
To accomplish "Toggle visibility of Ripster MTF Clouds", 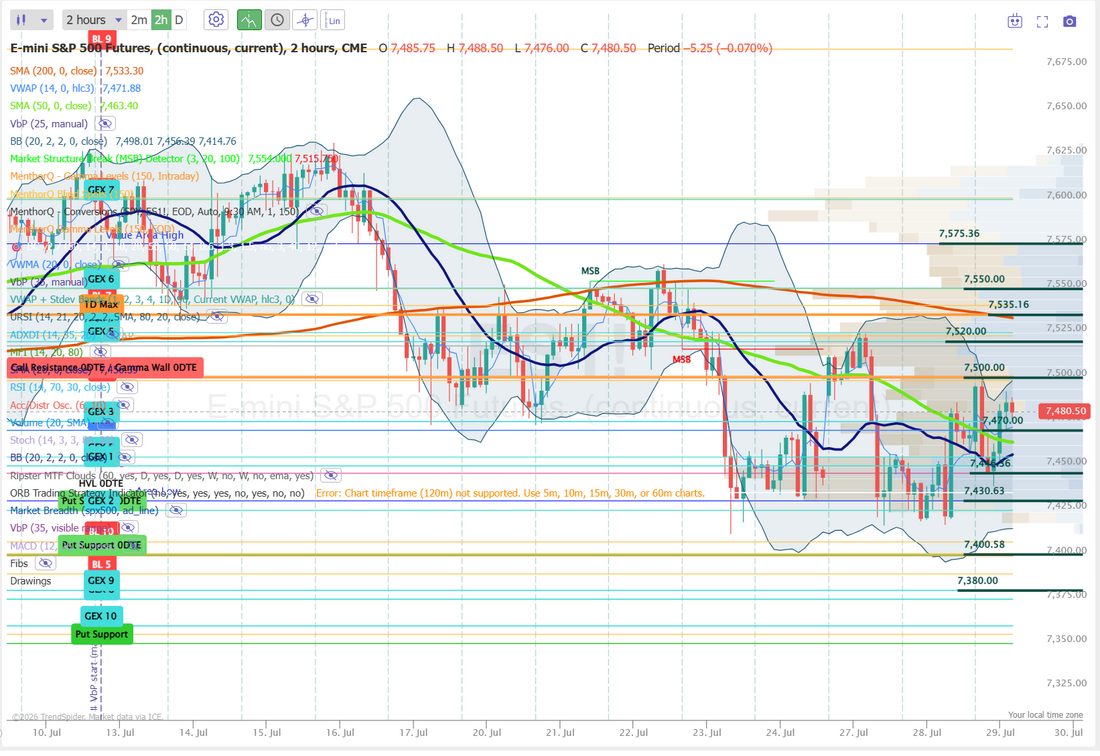I will 330,475.
